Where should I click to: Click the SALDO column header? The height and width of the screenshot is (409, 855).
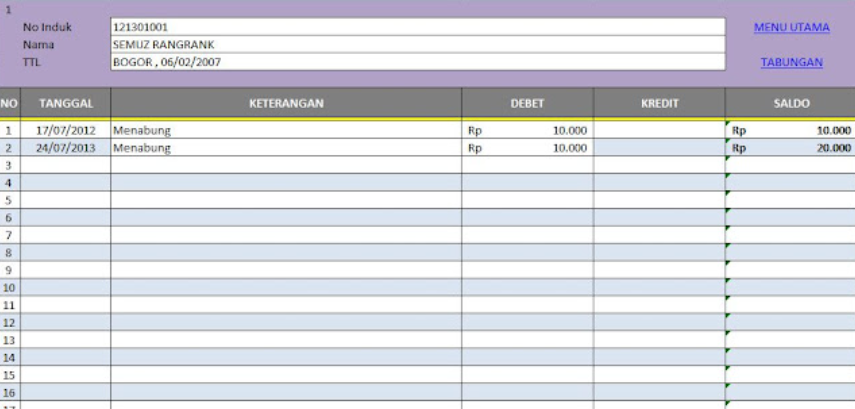pos(790,103)
